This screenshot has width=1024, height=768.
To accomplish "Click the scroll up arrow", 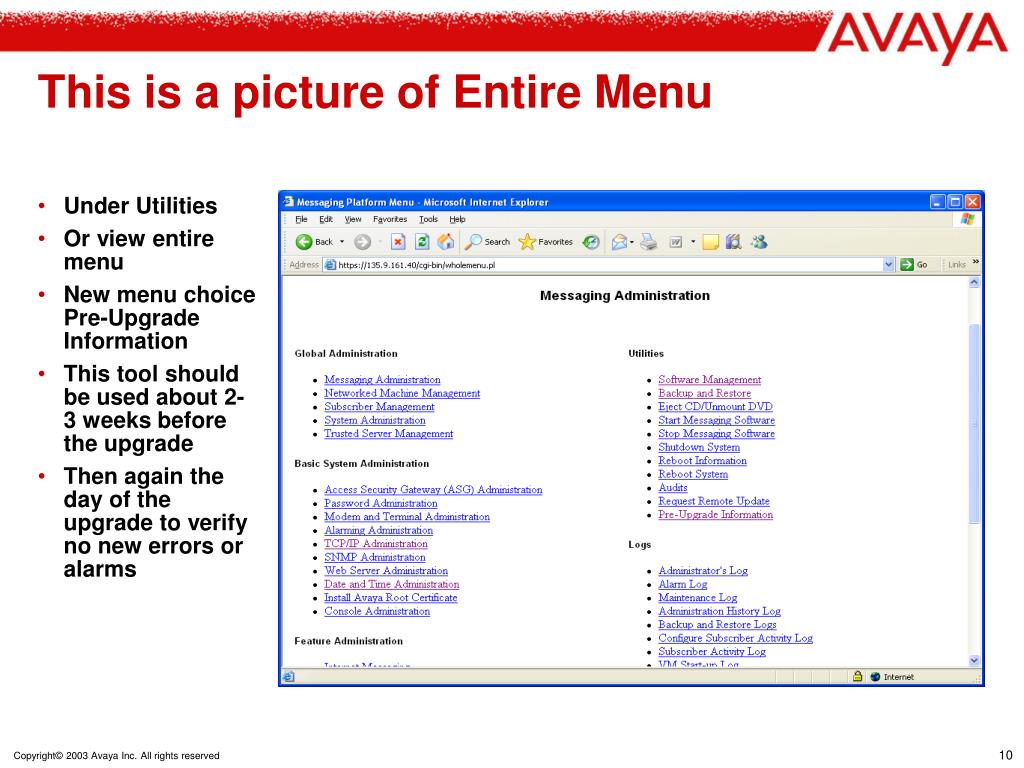I will point(974,283).
